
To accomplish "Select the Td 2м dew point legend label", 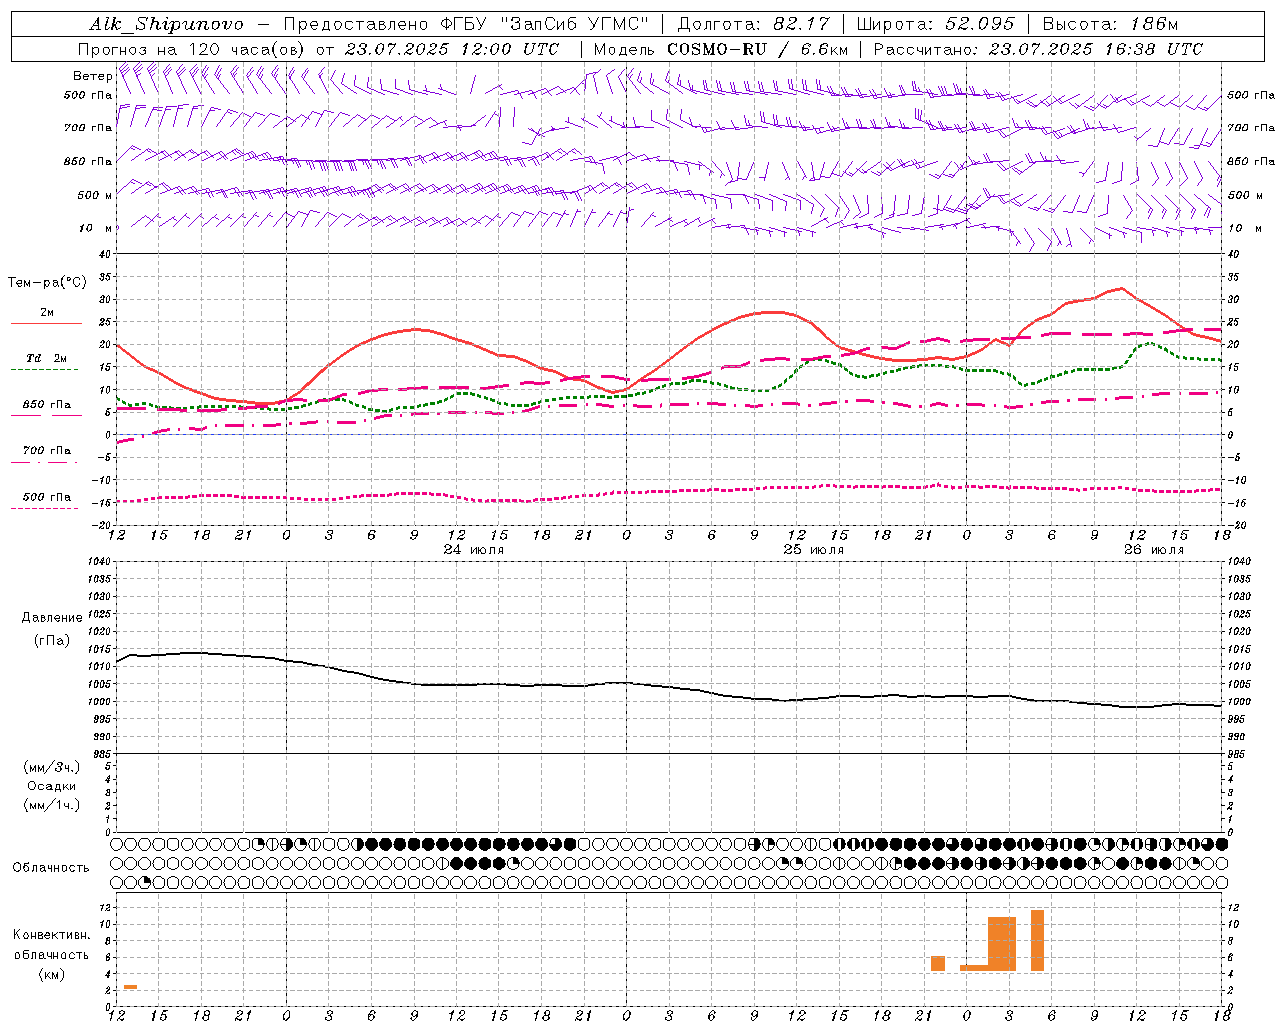I will pyautogui.click(x=47, y=358).
